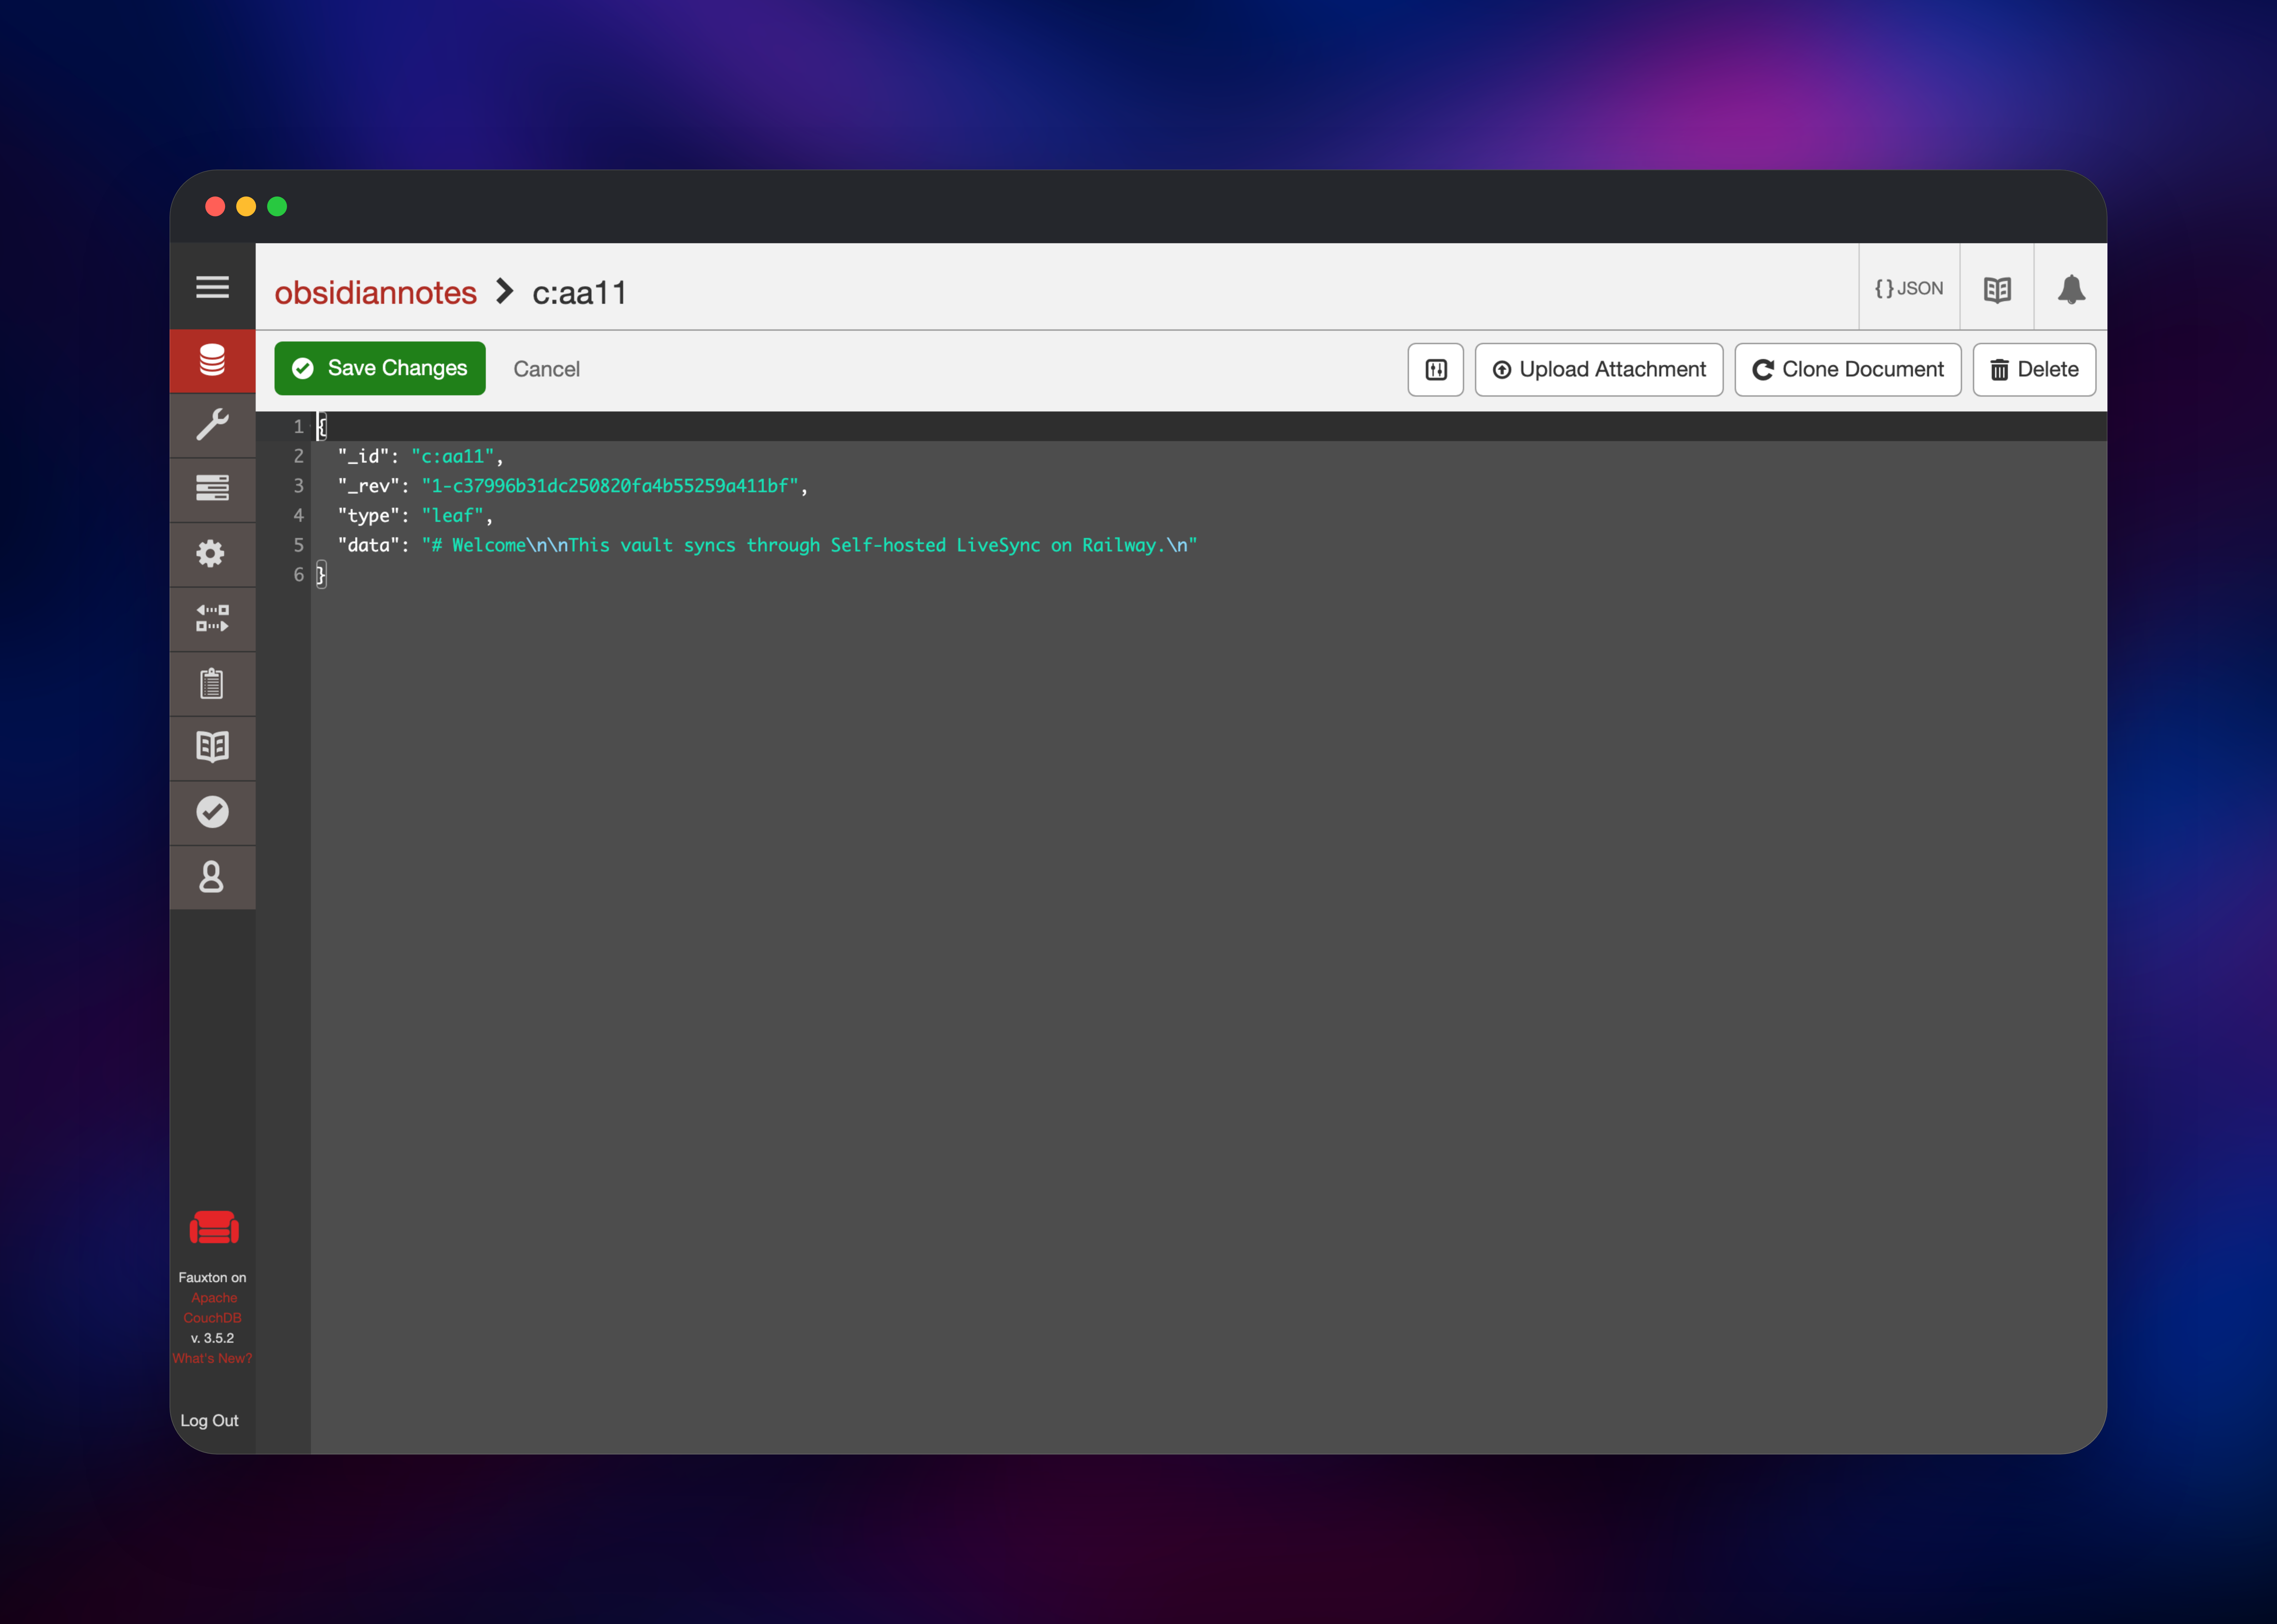This screenshot has height=1624, width=2277.
Task: Click the "_rev" revision hash value
Action: pos(610,486)
